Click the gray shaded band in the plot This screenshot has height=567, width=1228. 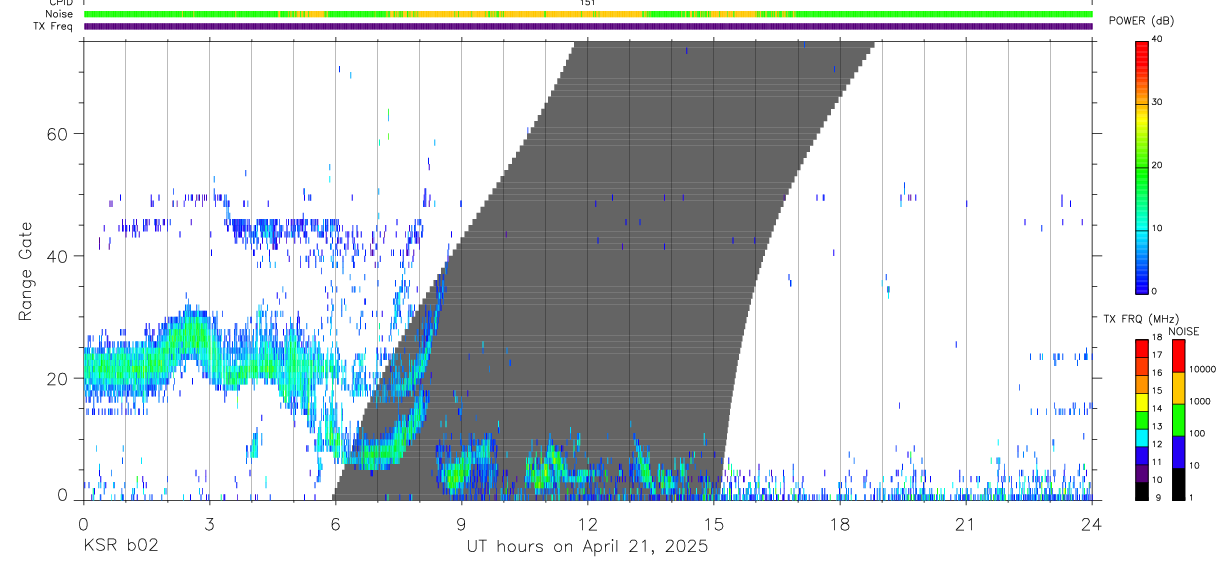pyautogui.click(x=604, y=270)
